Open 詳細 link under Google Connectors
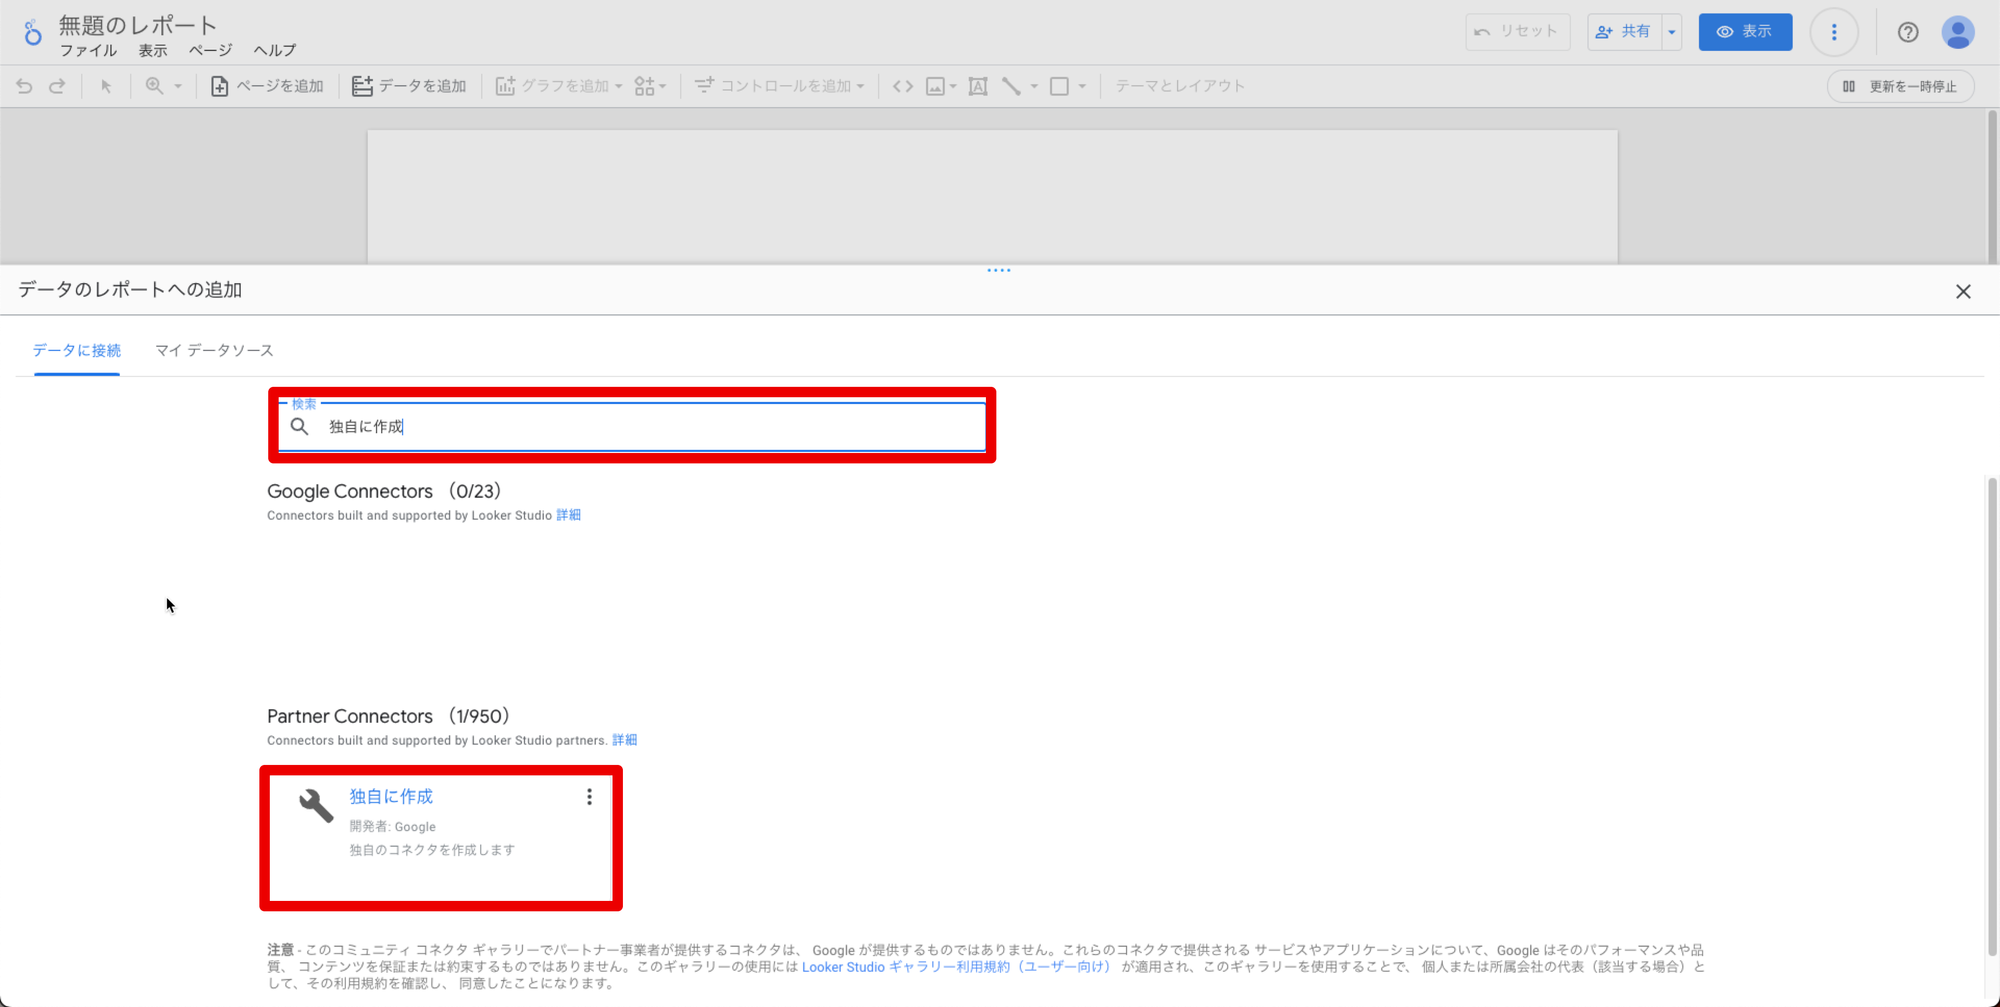The width and height of the screenshot is (2000, 1007). [x=568, y=515]
